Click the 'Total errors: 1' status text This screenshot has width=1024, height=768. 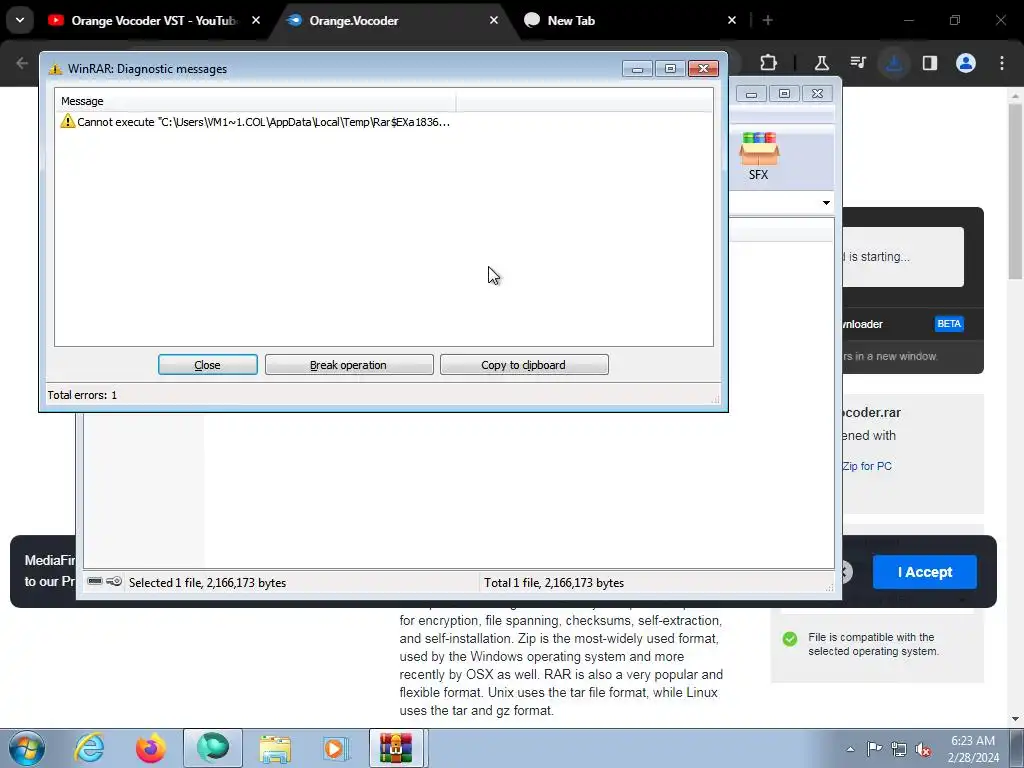[82, 395]
